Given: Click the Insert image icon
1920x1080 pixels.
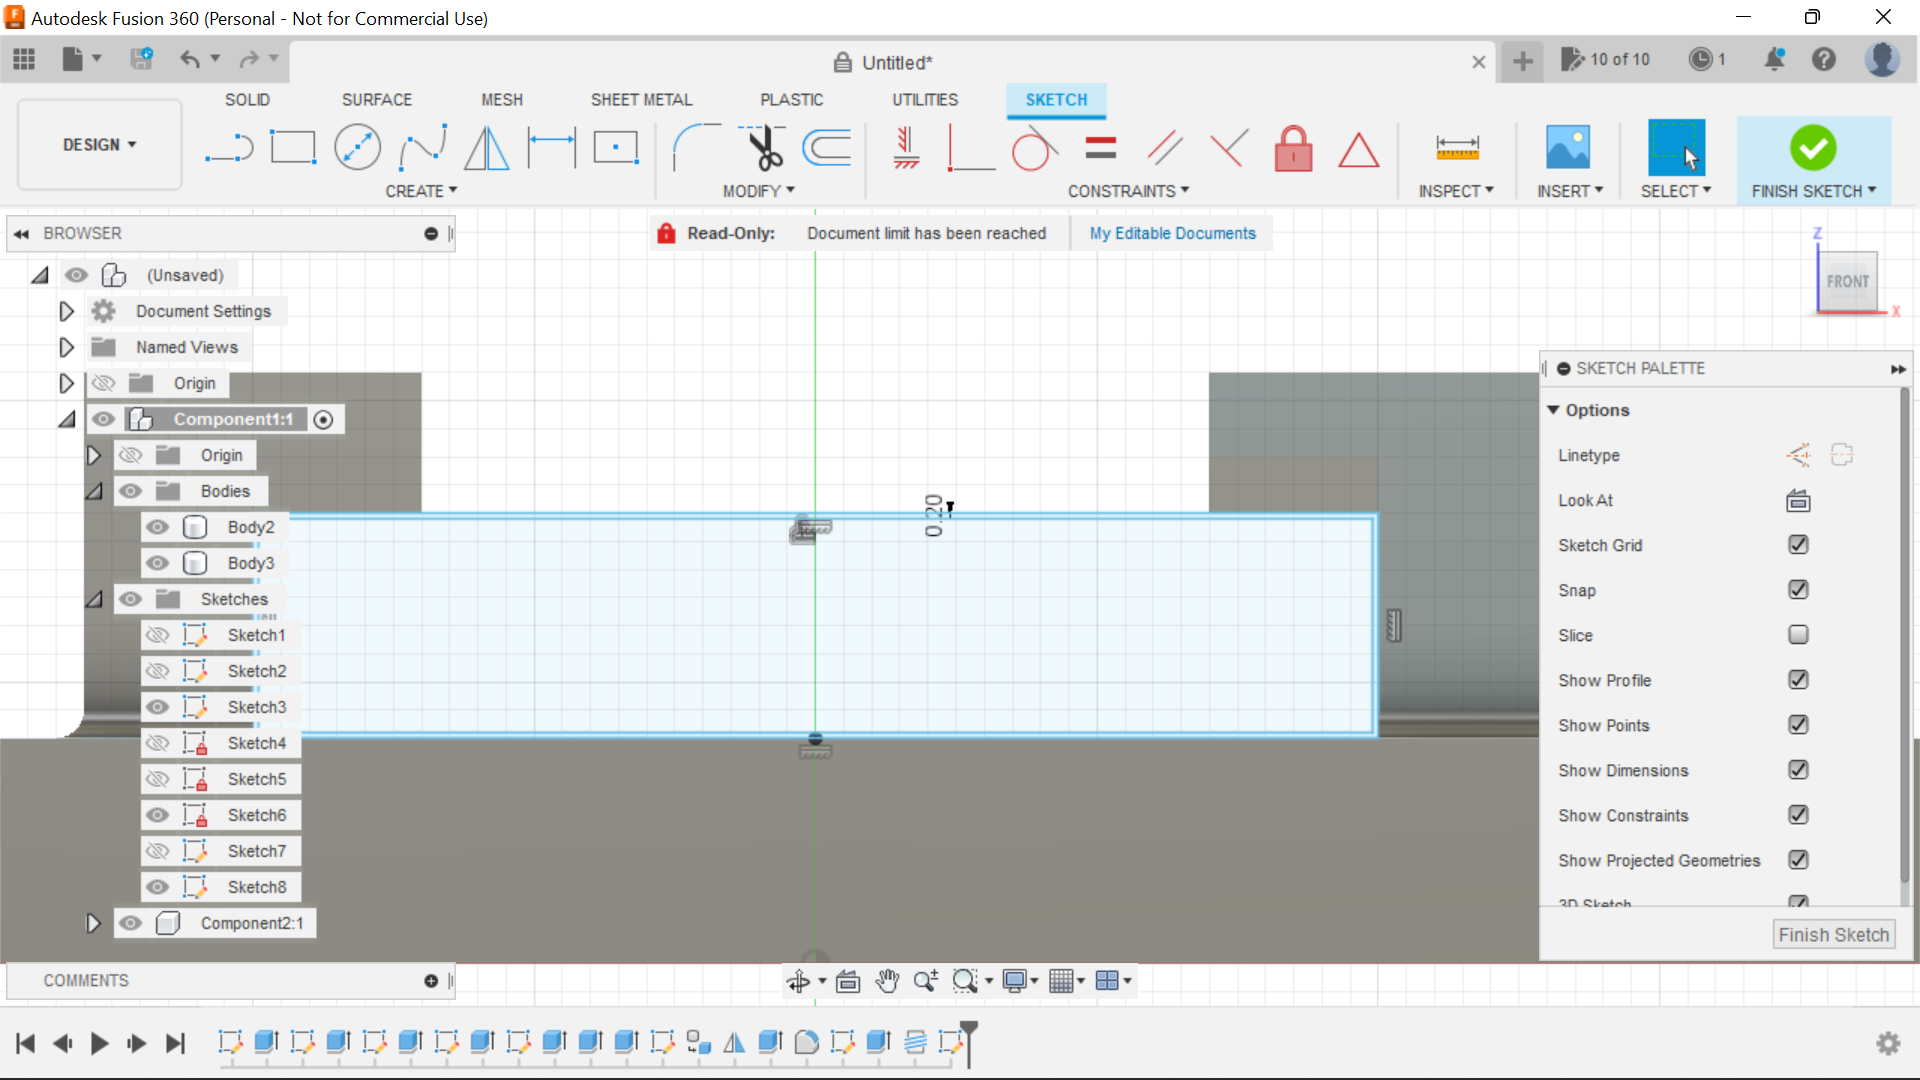Looking at the screenshot, I should (1568, 148).
